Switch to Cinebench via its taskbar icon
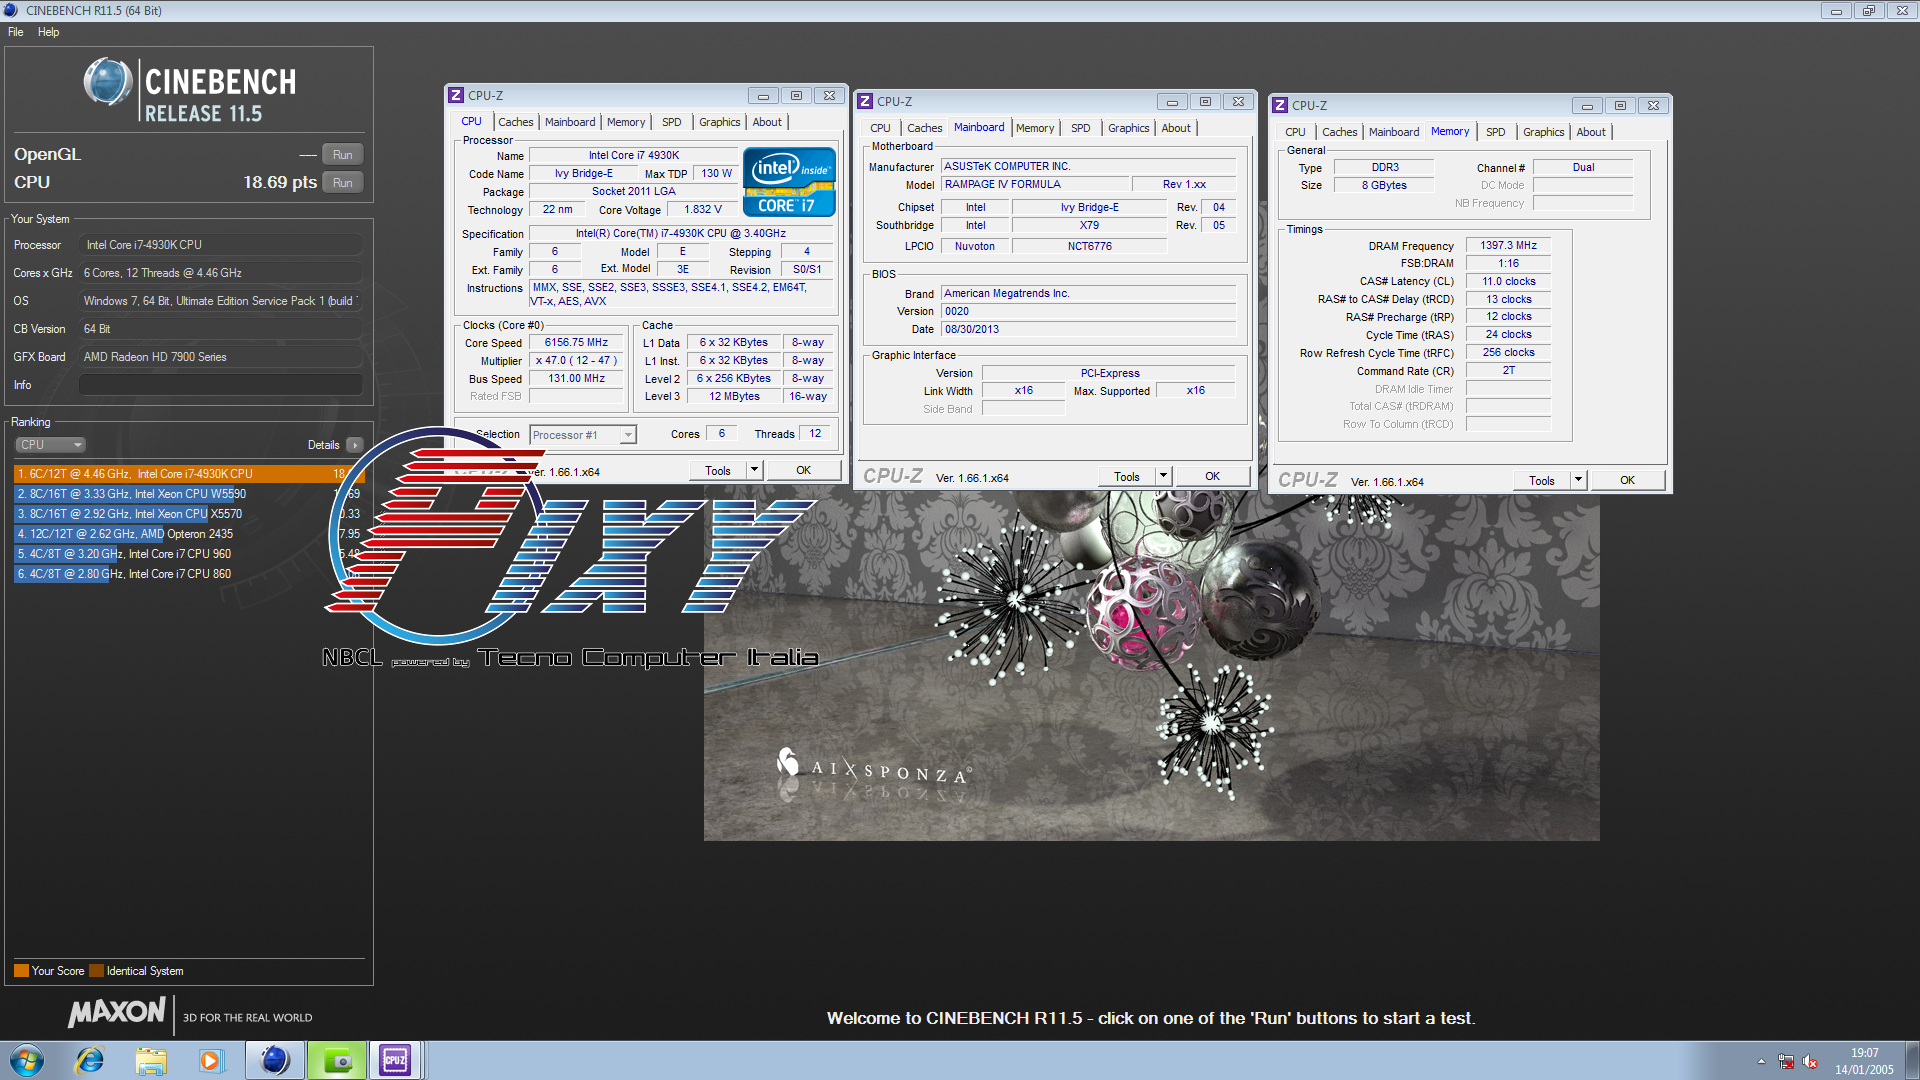This screenshot has height=1080, width=1920. tap(274, 1060)
